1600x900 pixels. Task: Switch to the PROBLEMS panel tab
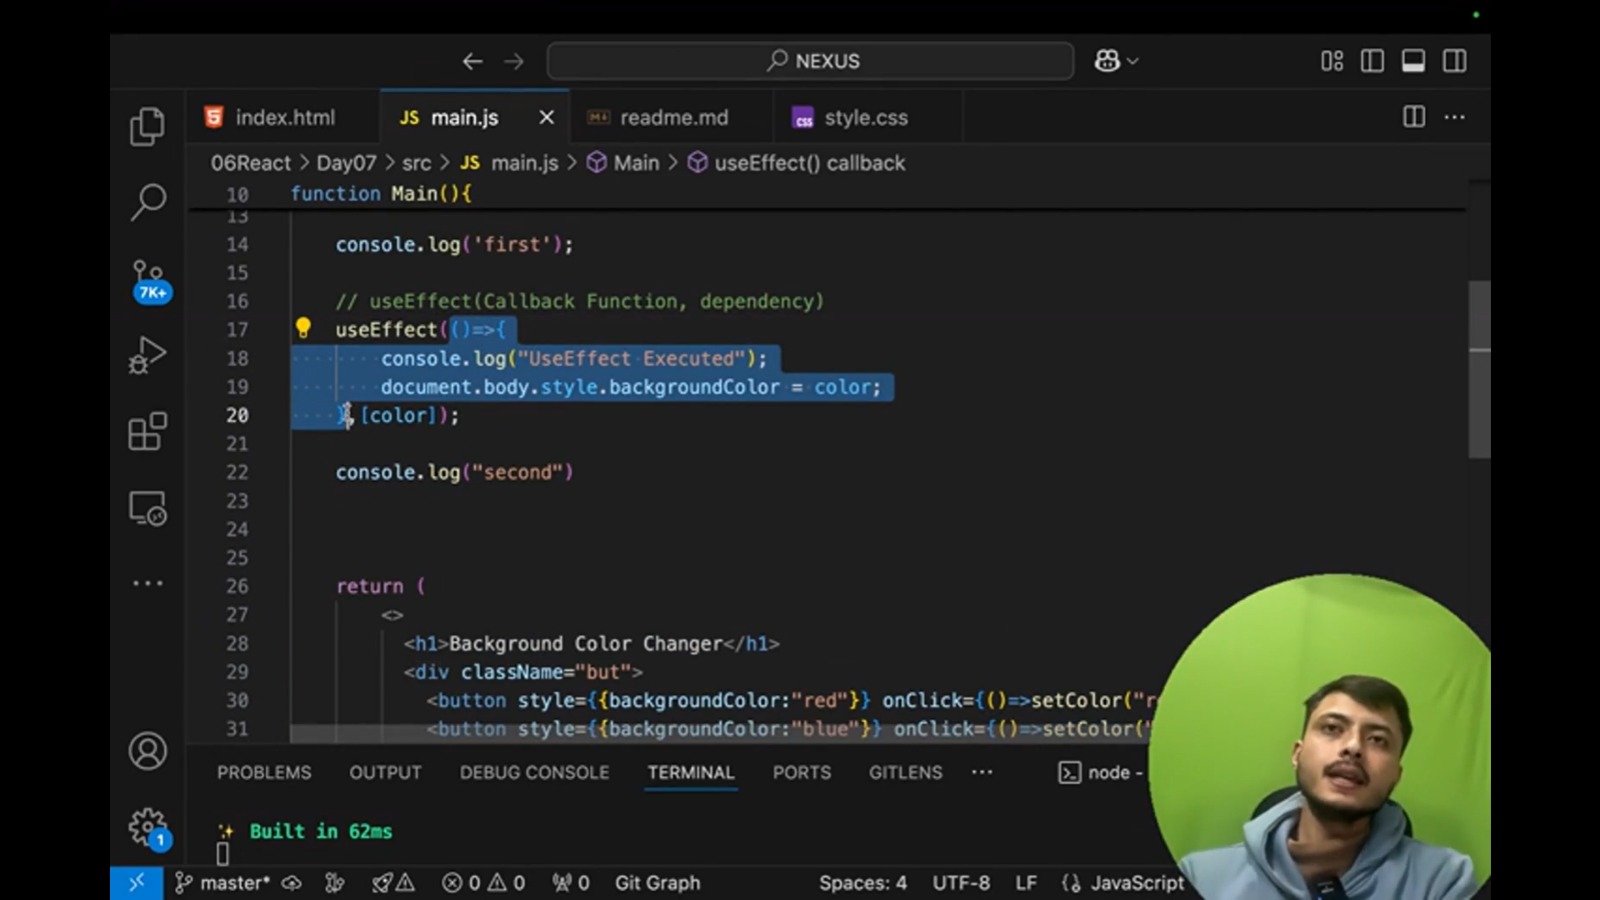[x=264, y=772]
